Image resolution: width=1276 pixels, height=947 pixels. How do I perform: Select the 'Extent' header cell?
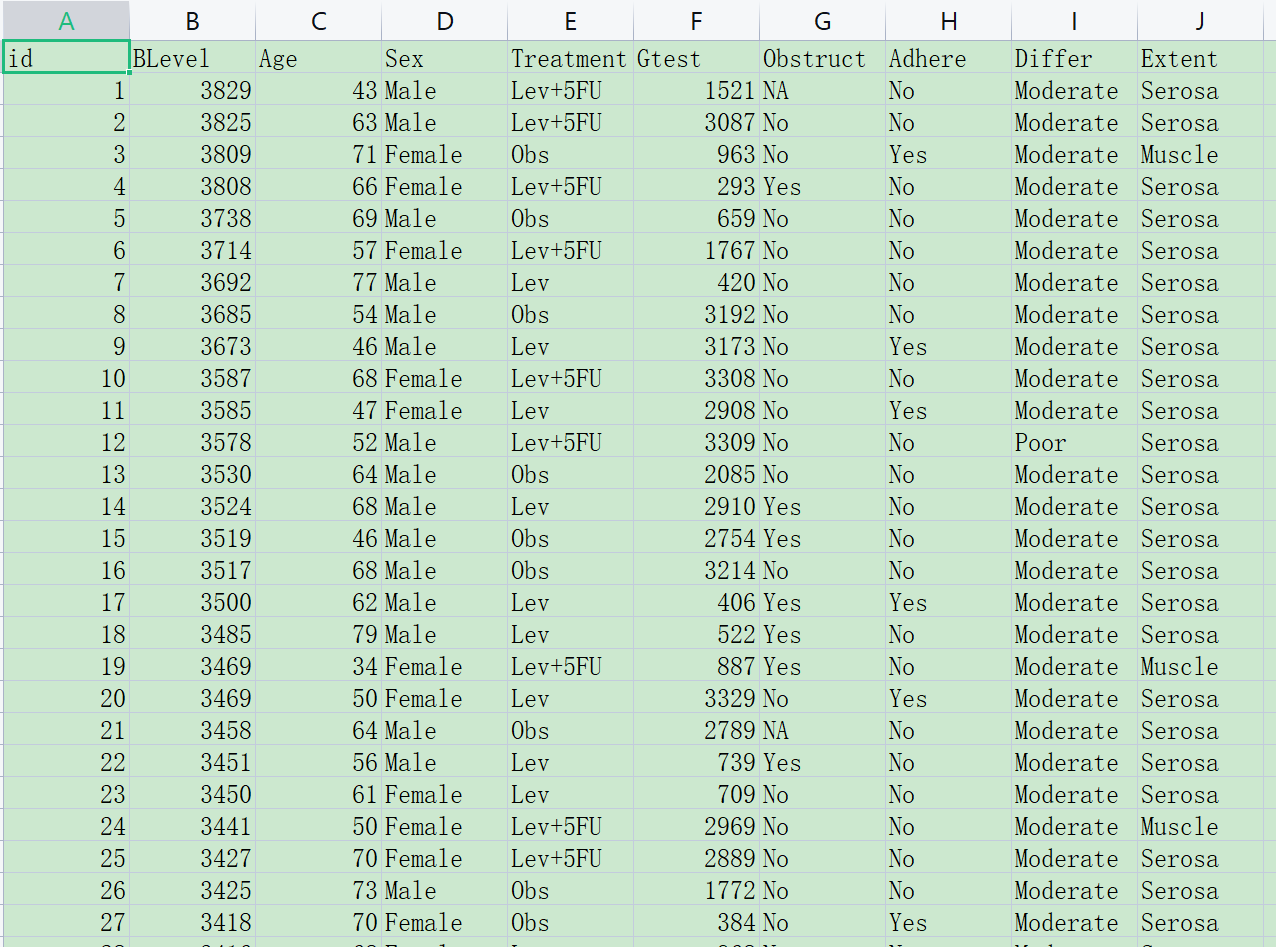click(1200, 59)
